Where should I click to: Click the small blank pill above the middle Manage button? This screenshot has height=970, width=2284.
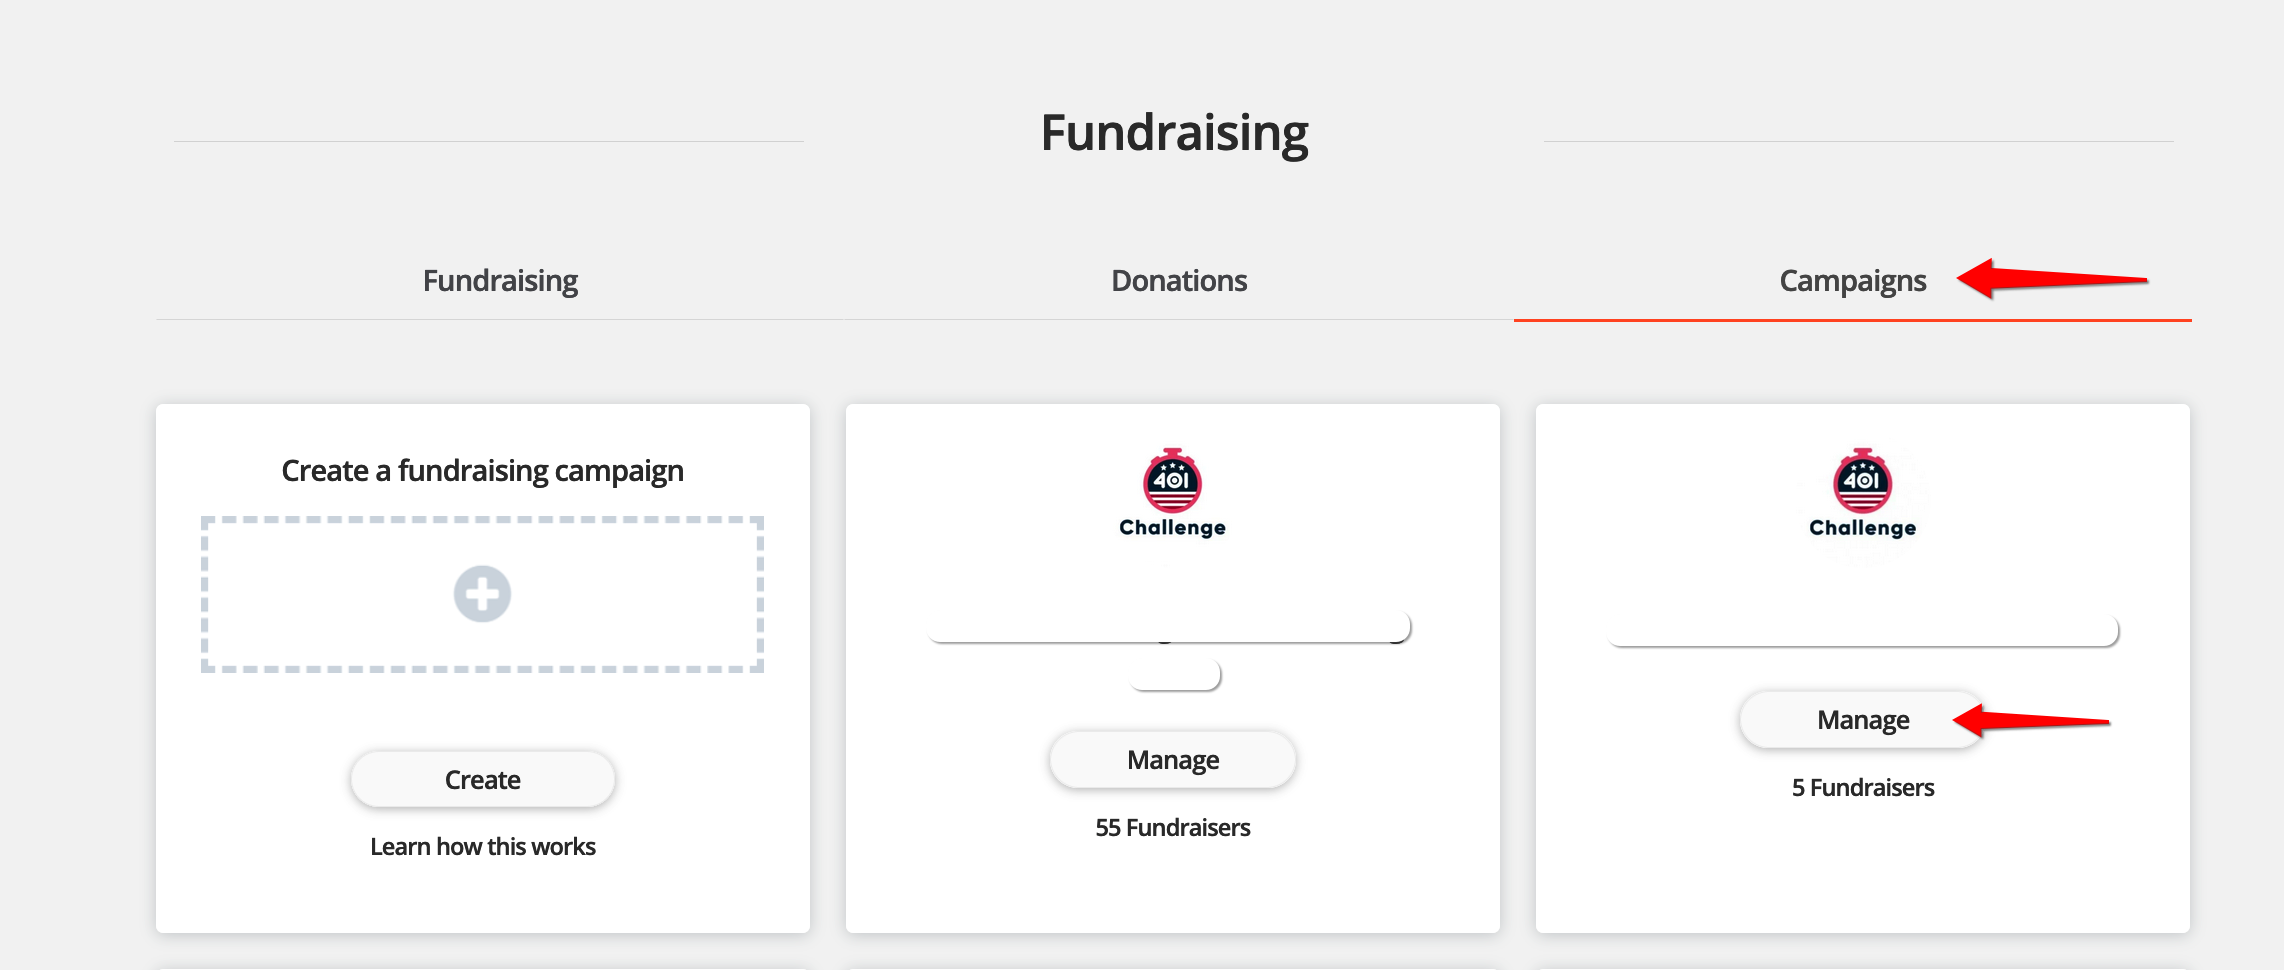(x=1174, y=675)
